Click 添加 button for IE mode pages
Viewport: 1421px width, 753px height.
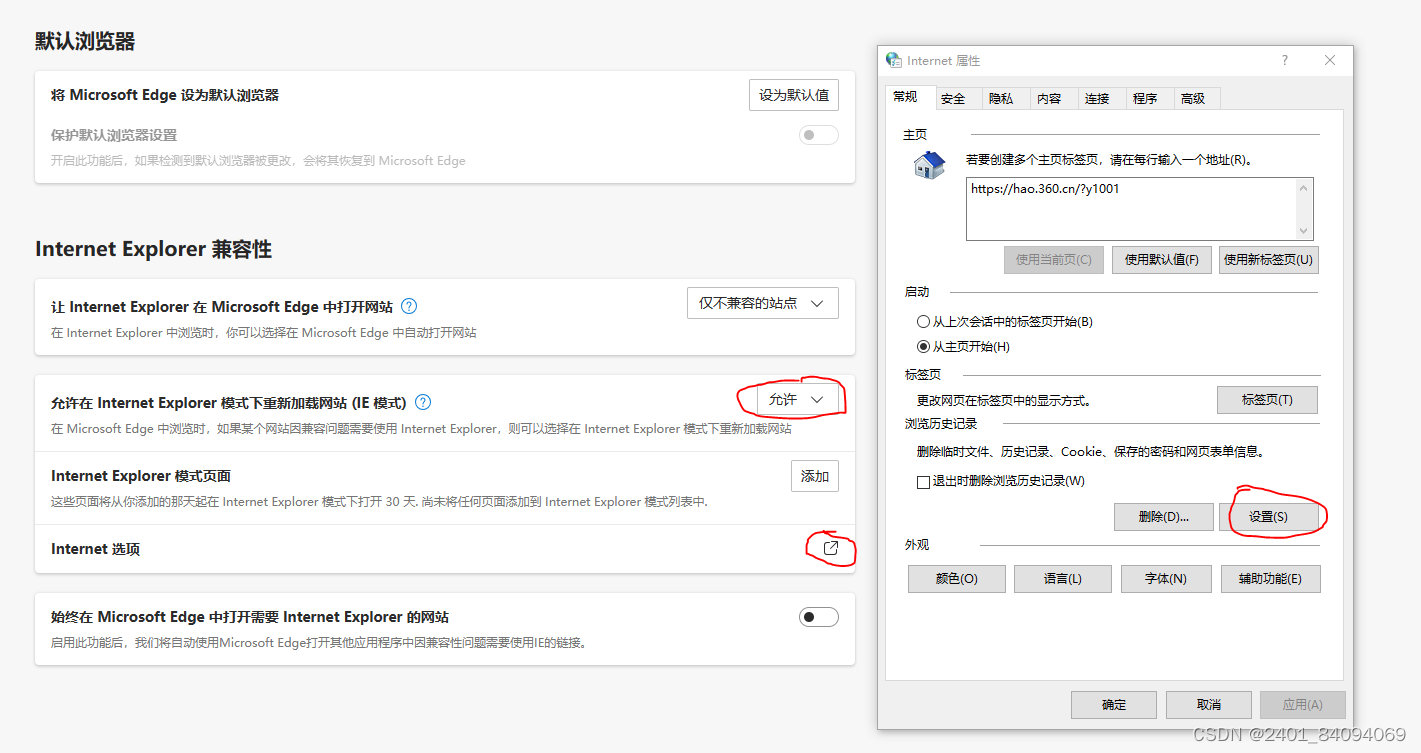click(815, 476)
